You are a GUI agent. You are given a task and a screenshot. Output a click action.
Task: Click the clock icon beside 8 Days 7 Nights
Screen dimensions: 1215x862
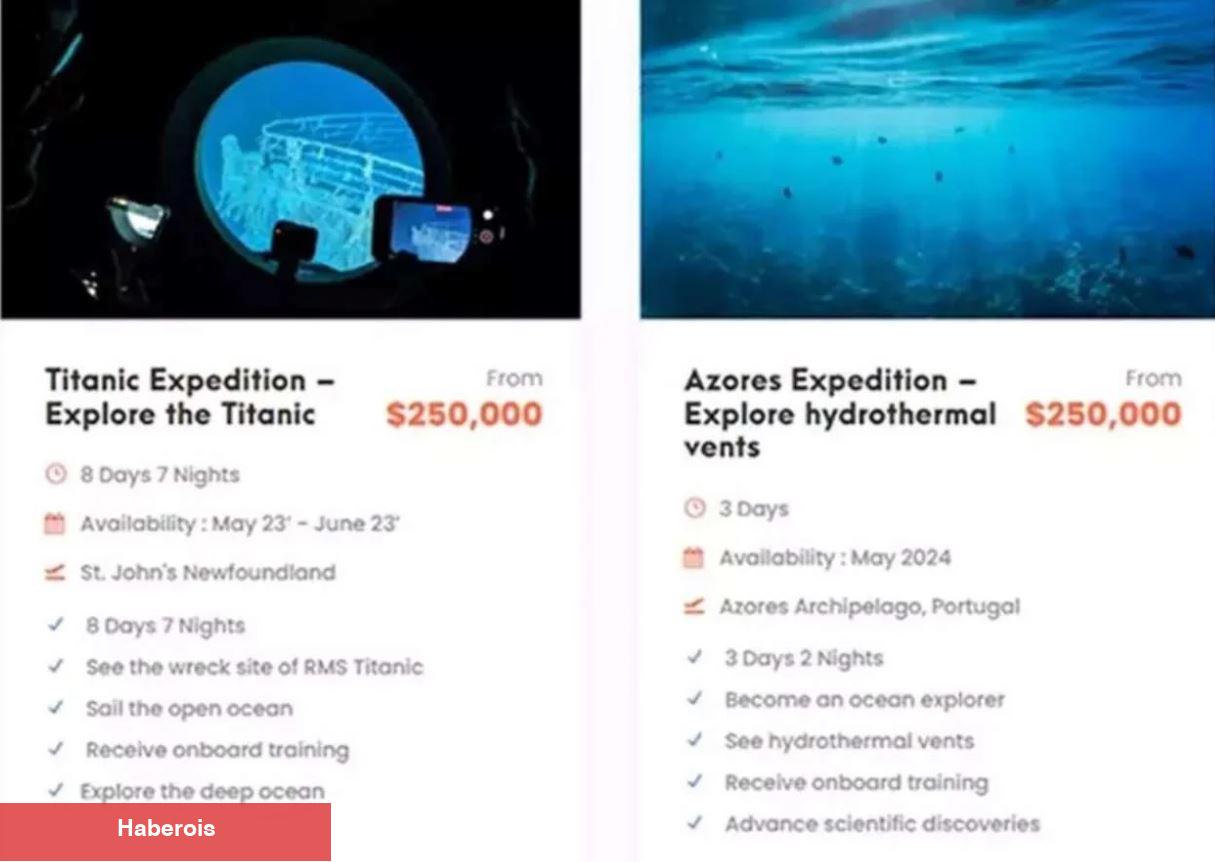point(55,474)
